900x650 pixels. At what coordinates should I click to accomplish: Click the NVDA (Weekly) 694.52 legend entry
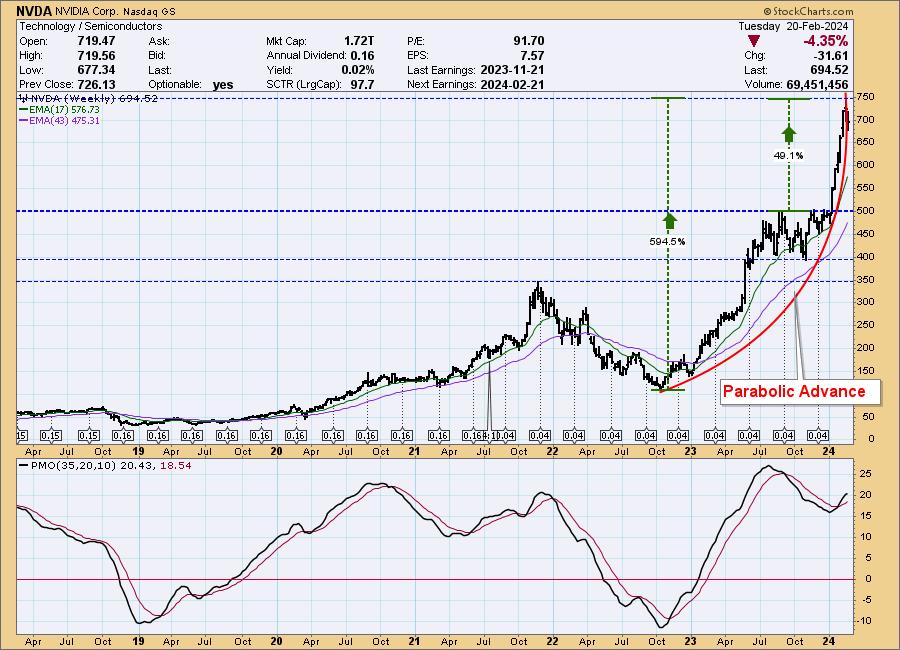[88, 98]
